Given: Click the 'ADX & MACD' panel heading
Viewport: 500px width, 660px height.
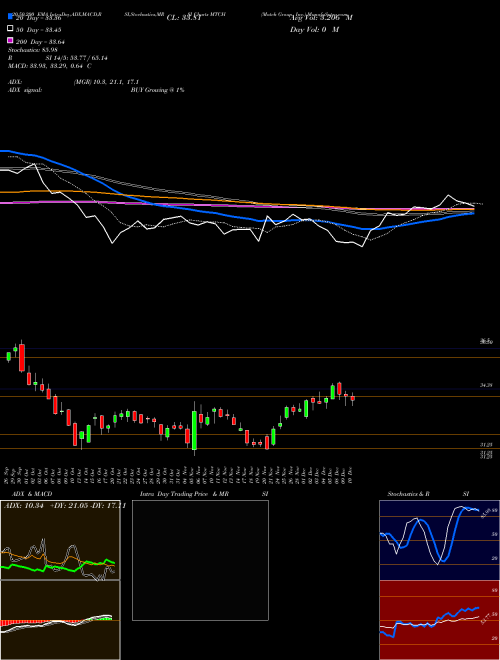Looking at the screenshot, I should [32, 494].
